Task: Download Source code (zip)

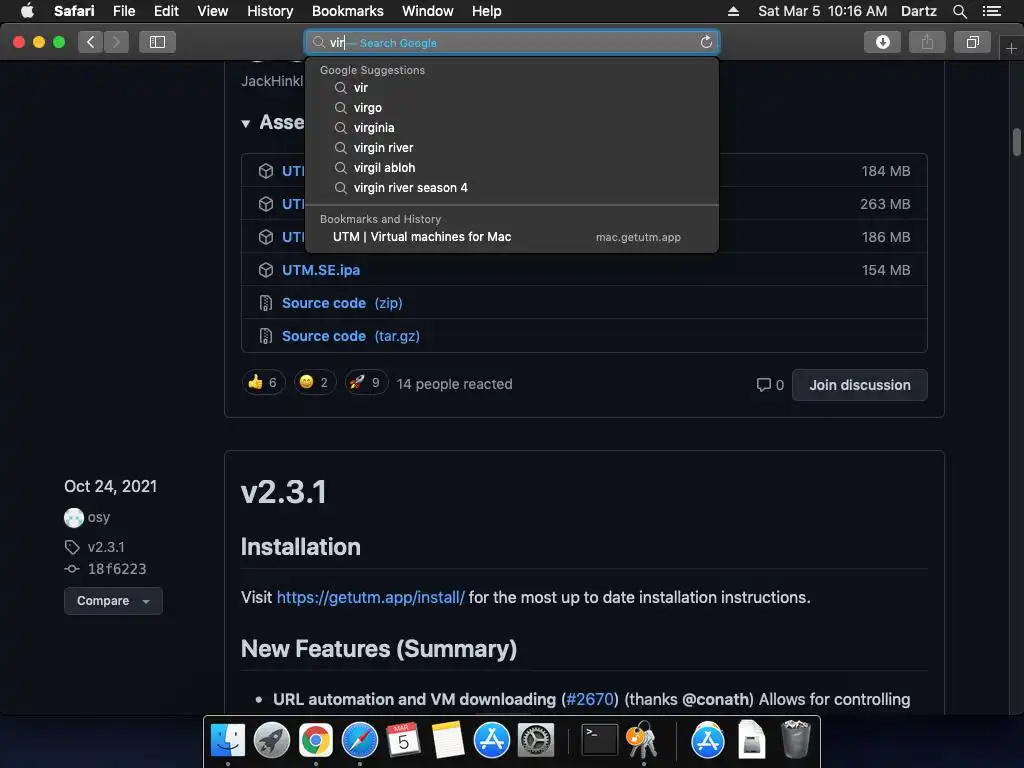Action: [x=342, y=303]
